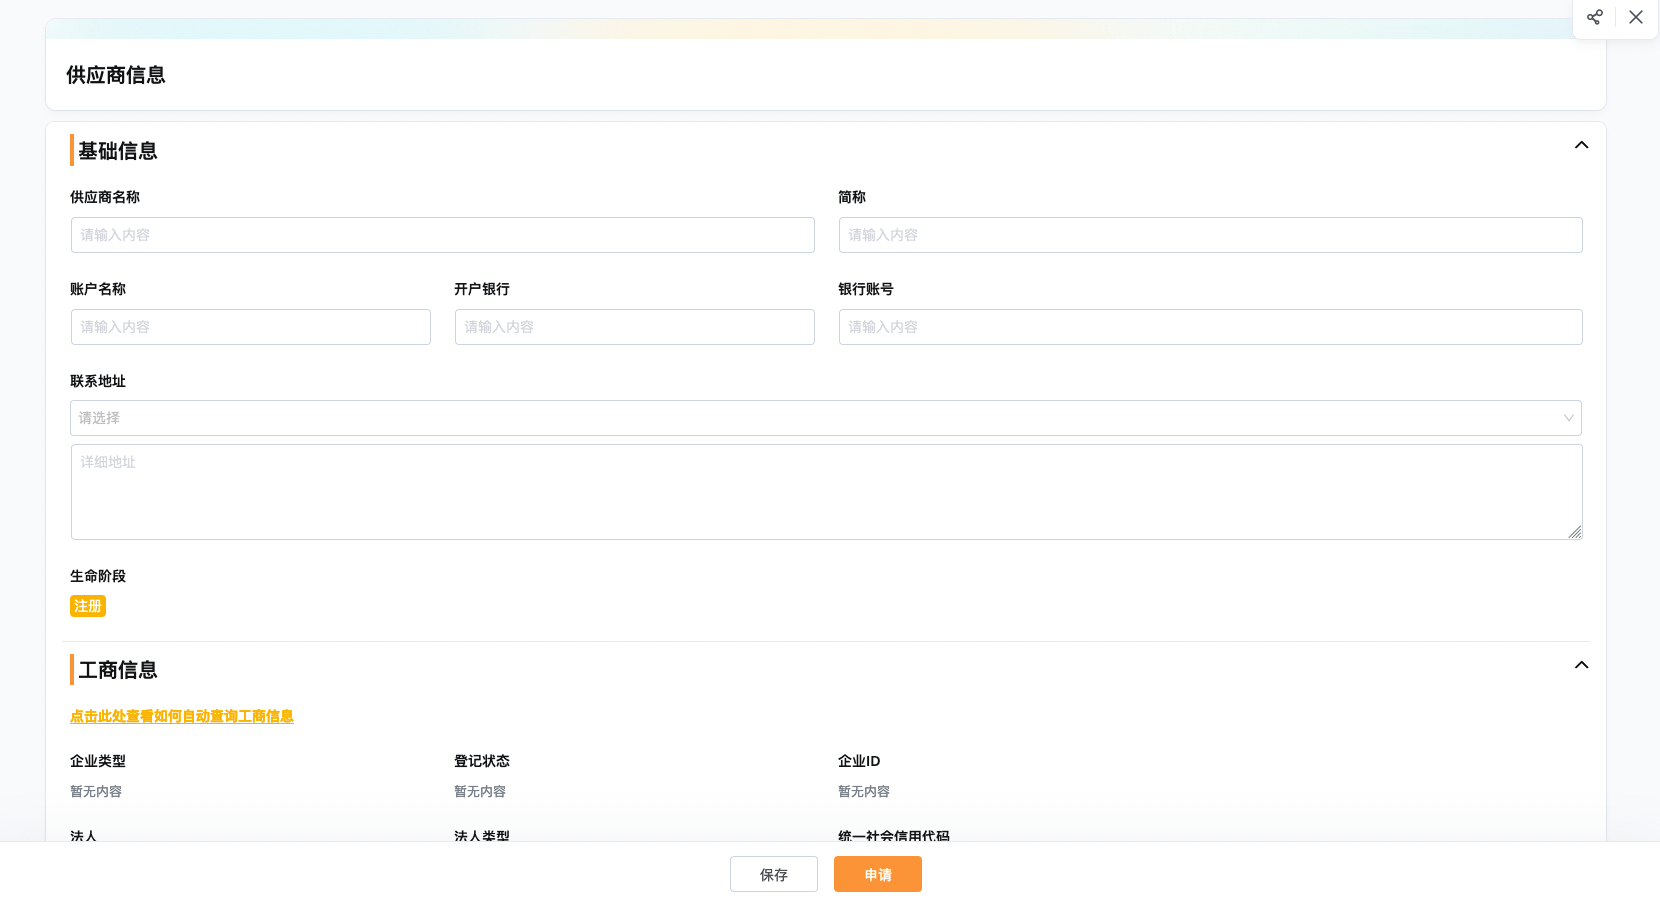Viewport: 1660px width, 901px height.
Task: Focus the 简称 input field
Action: [1211, 235]
